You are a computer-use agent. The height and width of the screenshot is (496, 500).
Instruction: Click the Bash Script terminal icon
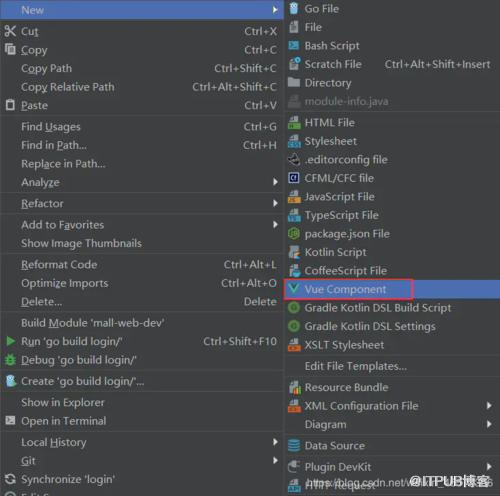coord(294,45)
